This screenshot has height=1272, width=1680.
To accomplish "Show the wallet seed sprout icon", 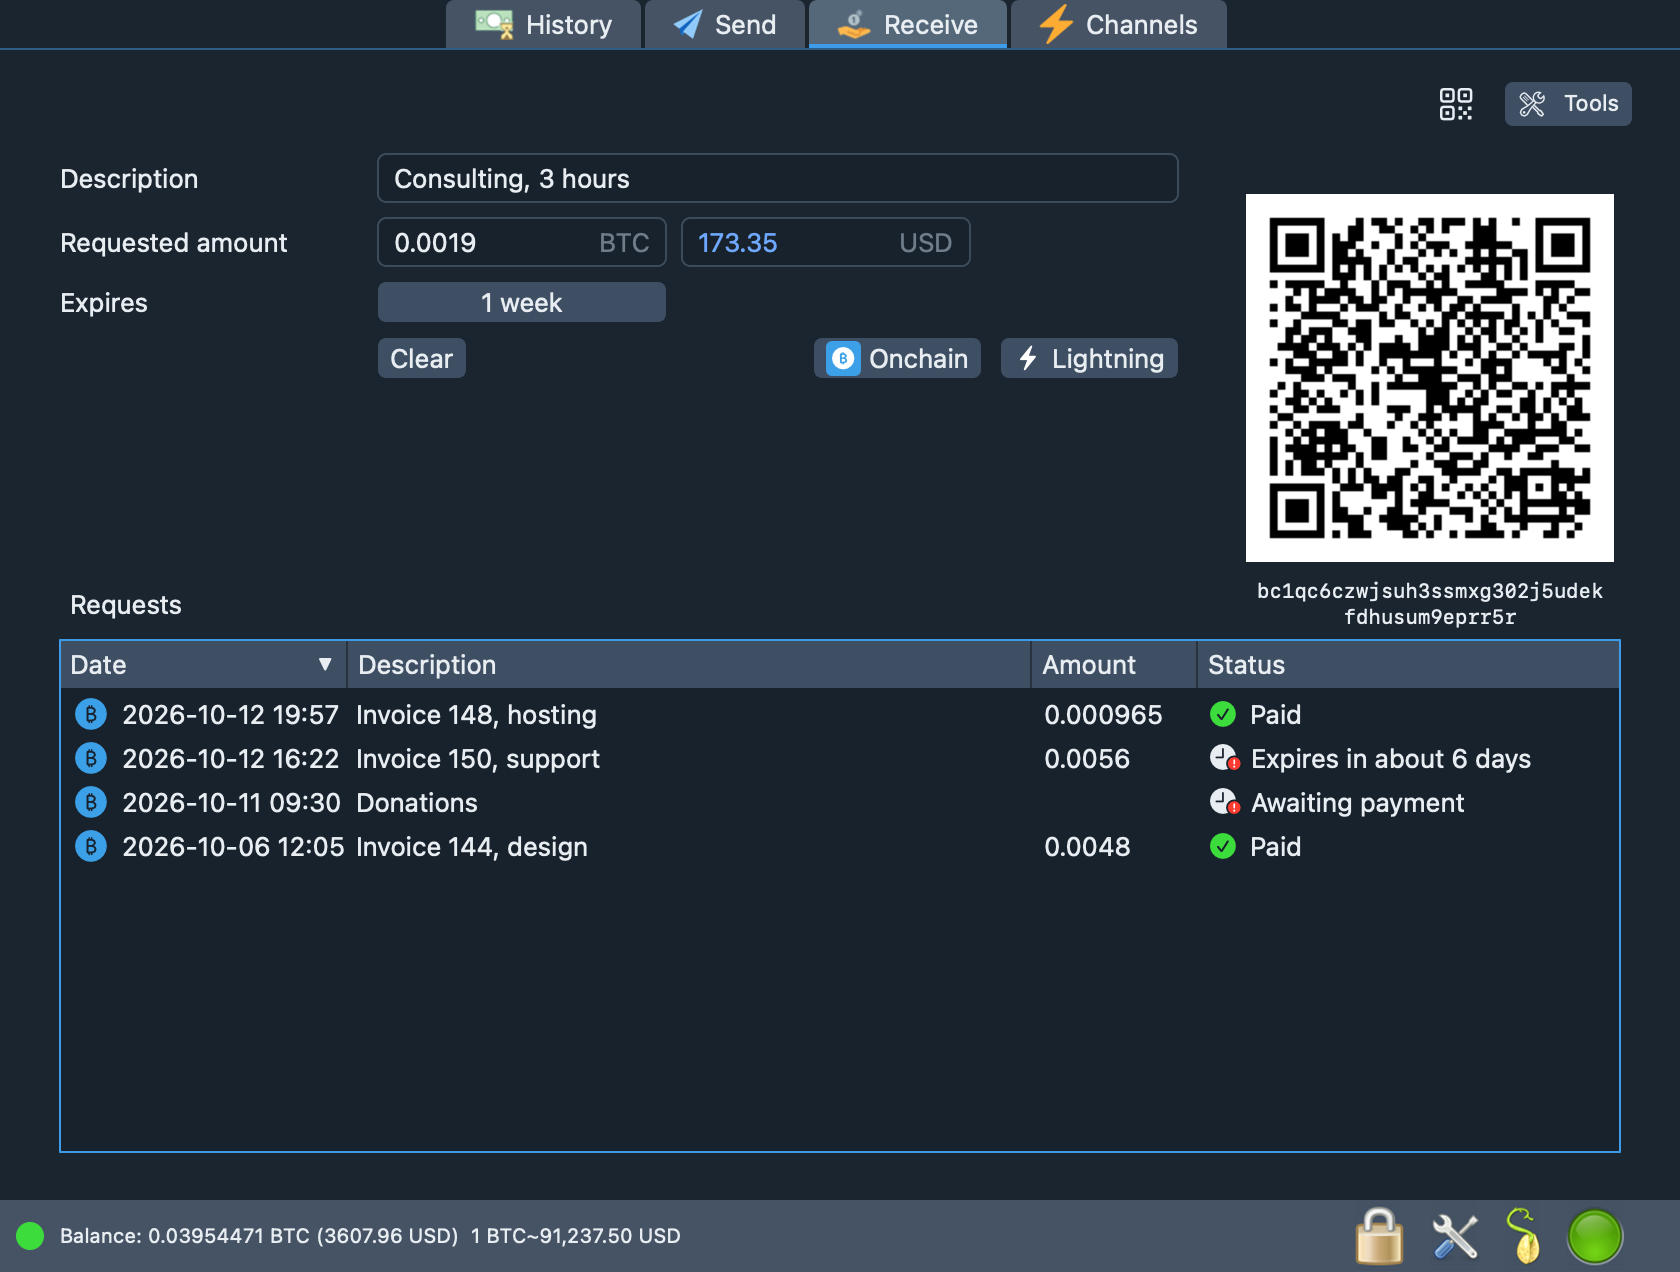I will coord(1524,1236).
